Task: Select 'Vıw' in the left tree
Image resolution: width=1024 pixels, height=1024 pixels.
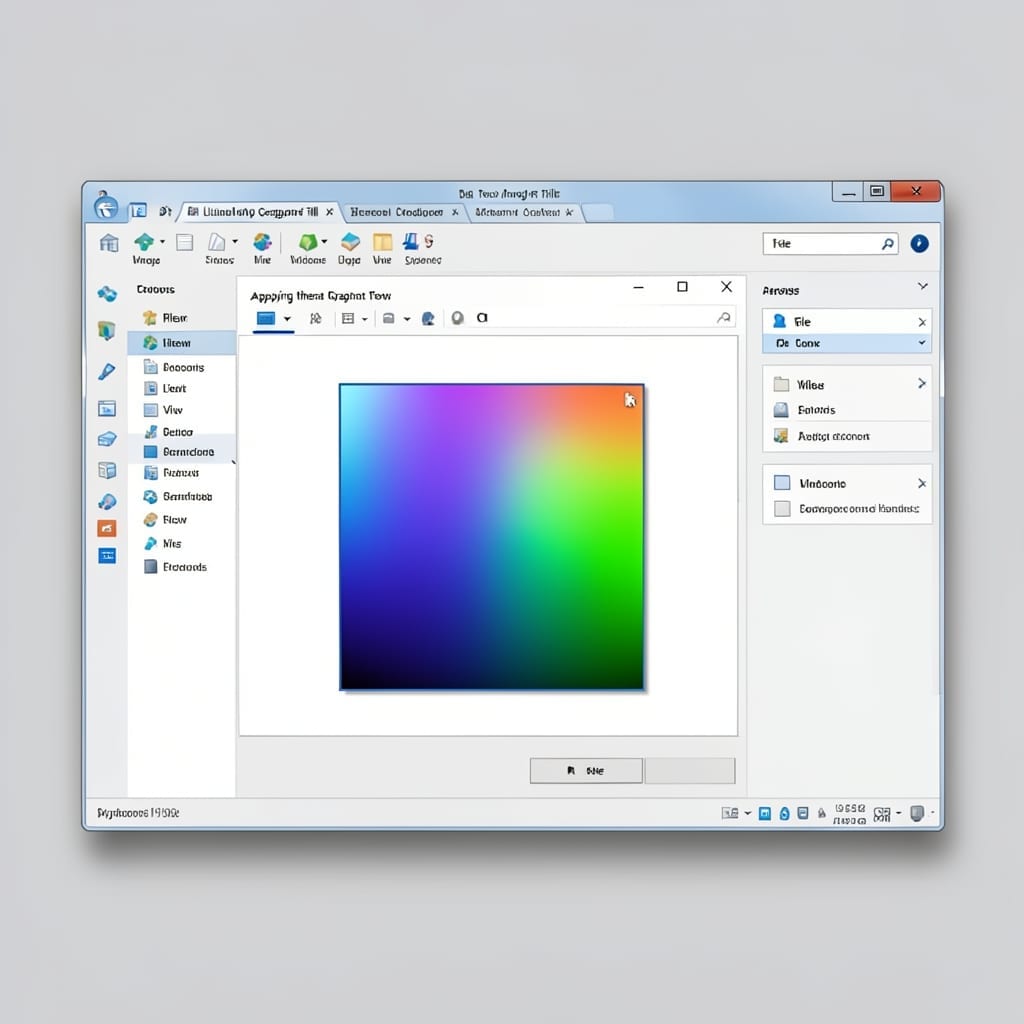Action: click(x=172, y=410)
